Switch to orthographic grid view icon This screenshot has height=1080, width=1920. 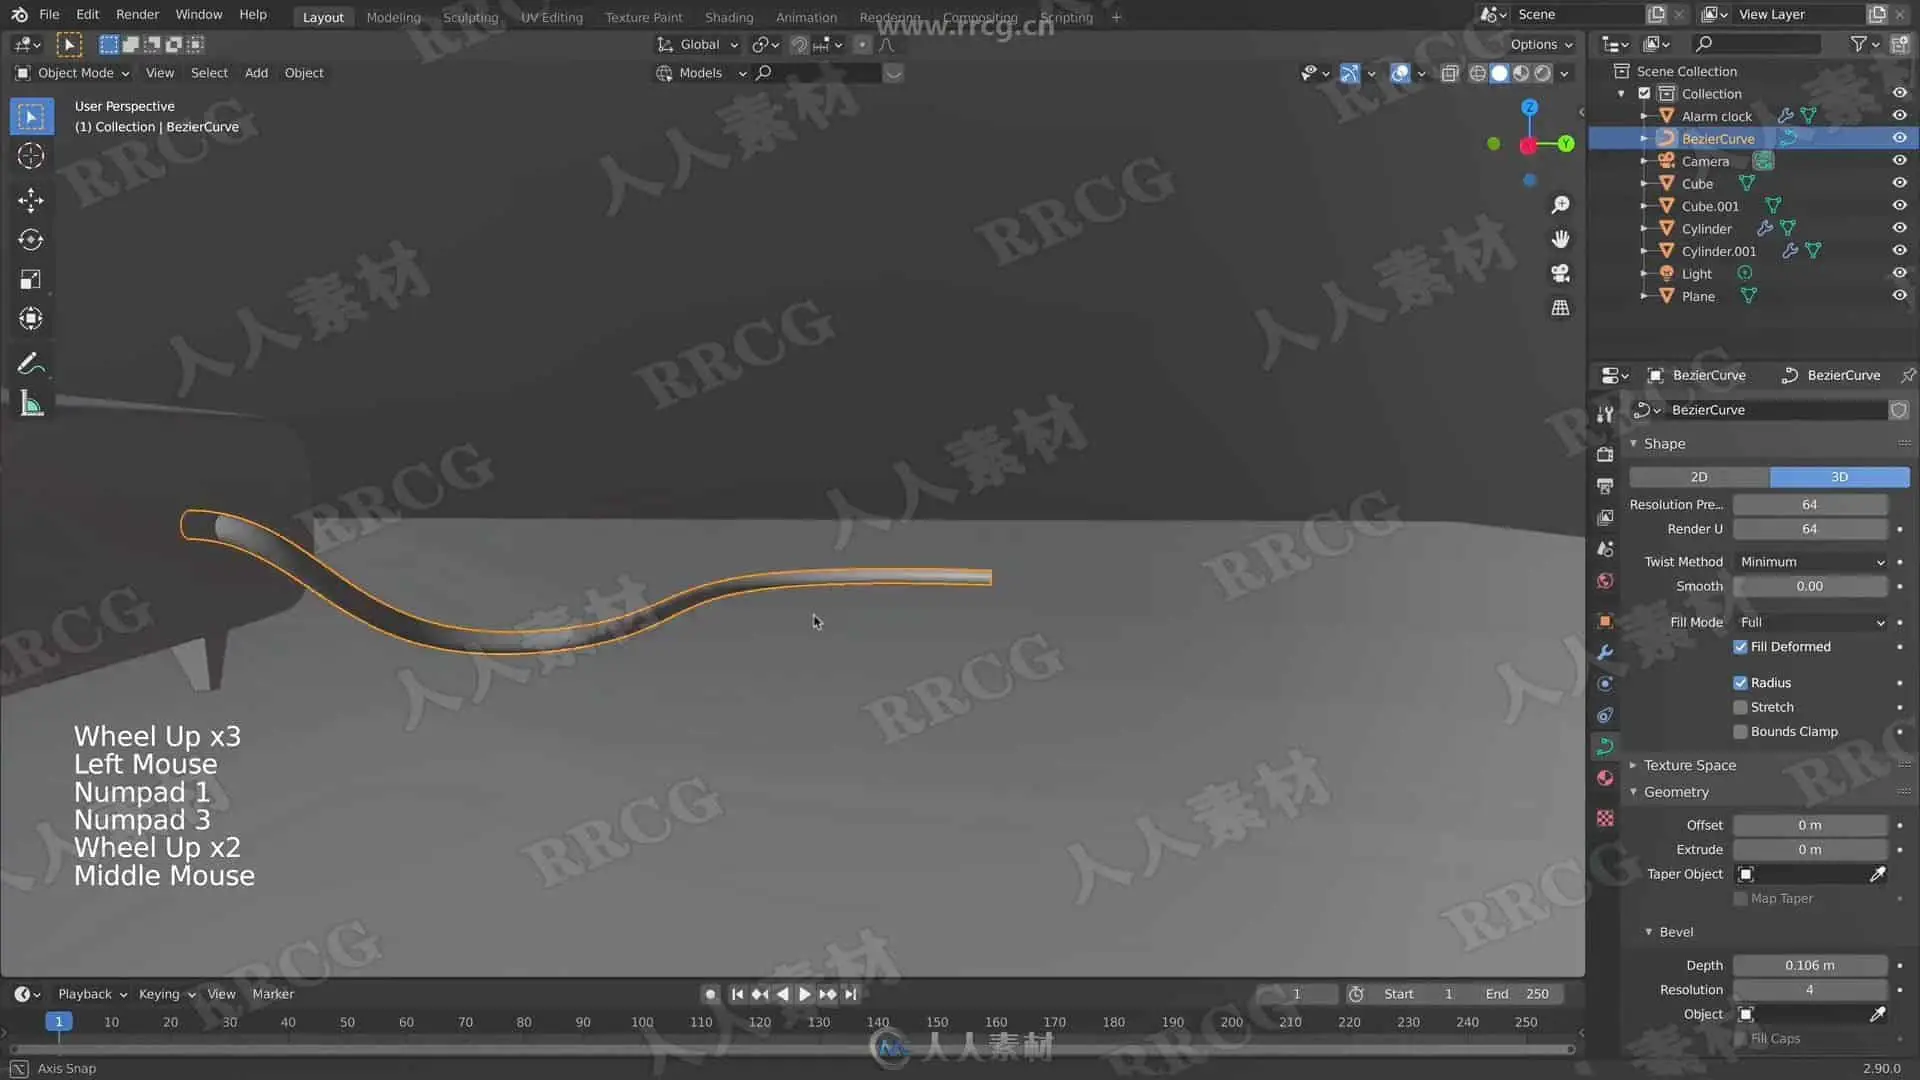1560,308
